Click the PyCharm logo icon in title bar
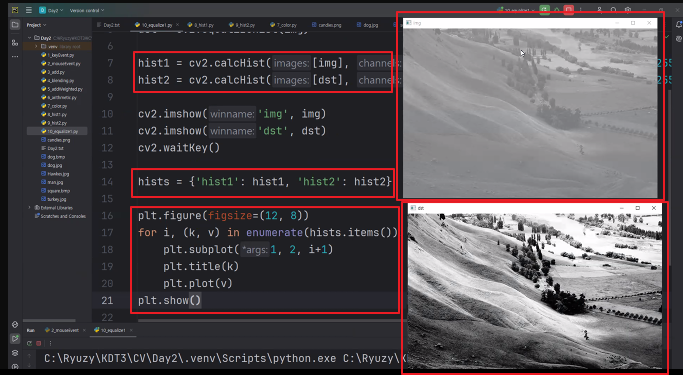 coord(15,10)
